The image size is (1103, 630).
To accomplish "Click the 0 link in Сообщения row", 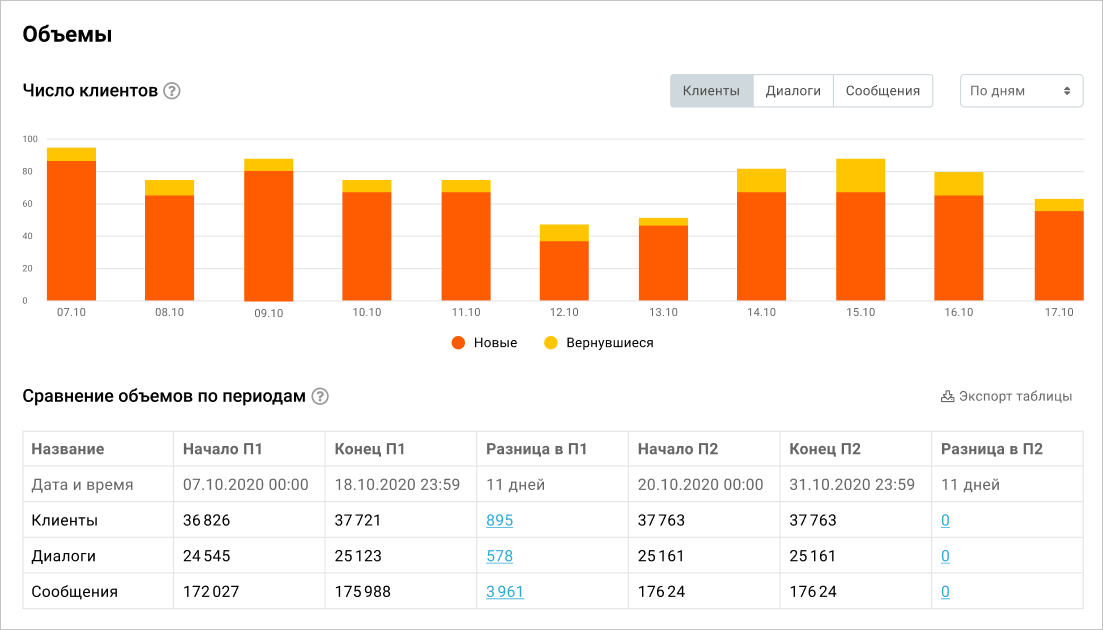I will coord(945,592).
